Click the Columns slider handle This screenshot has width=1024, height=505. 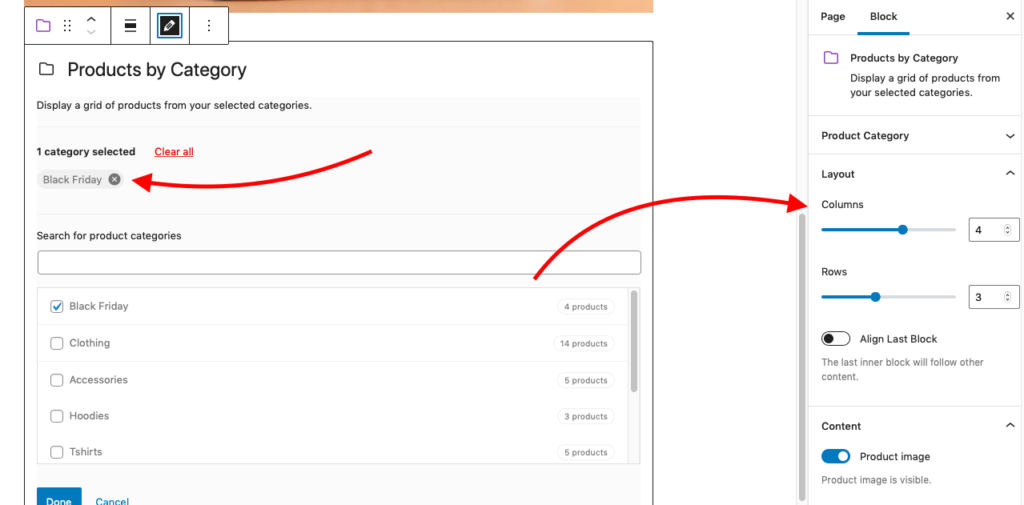(x=903, y=229)
